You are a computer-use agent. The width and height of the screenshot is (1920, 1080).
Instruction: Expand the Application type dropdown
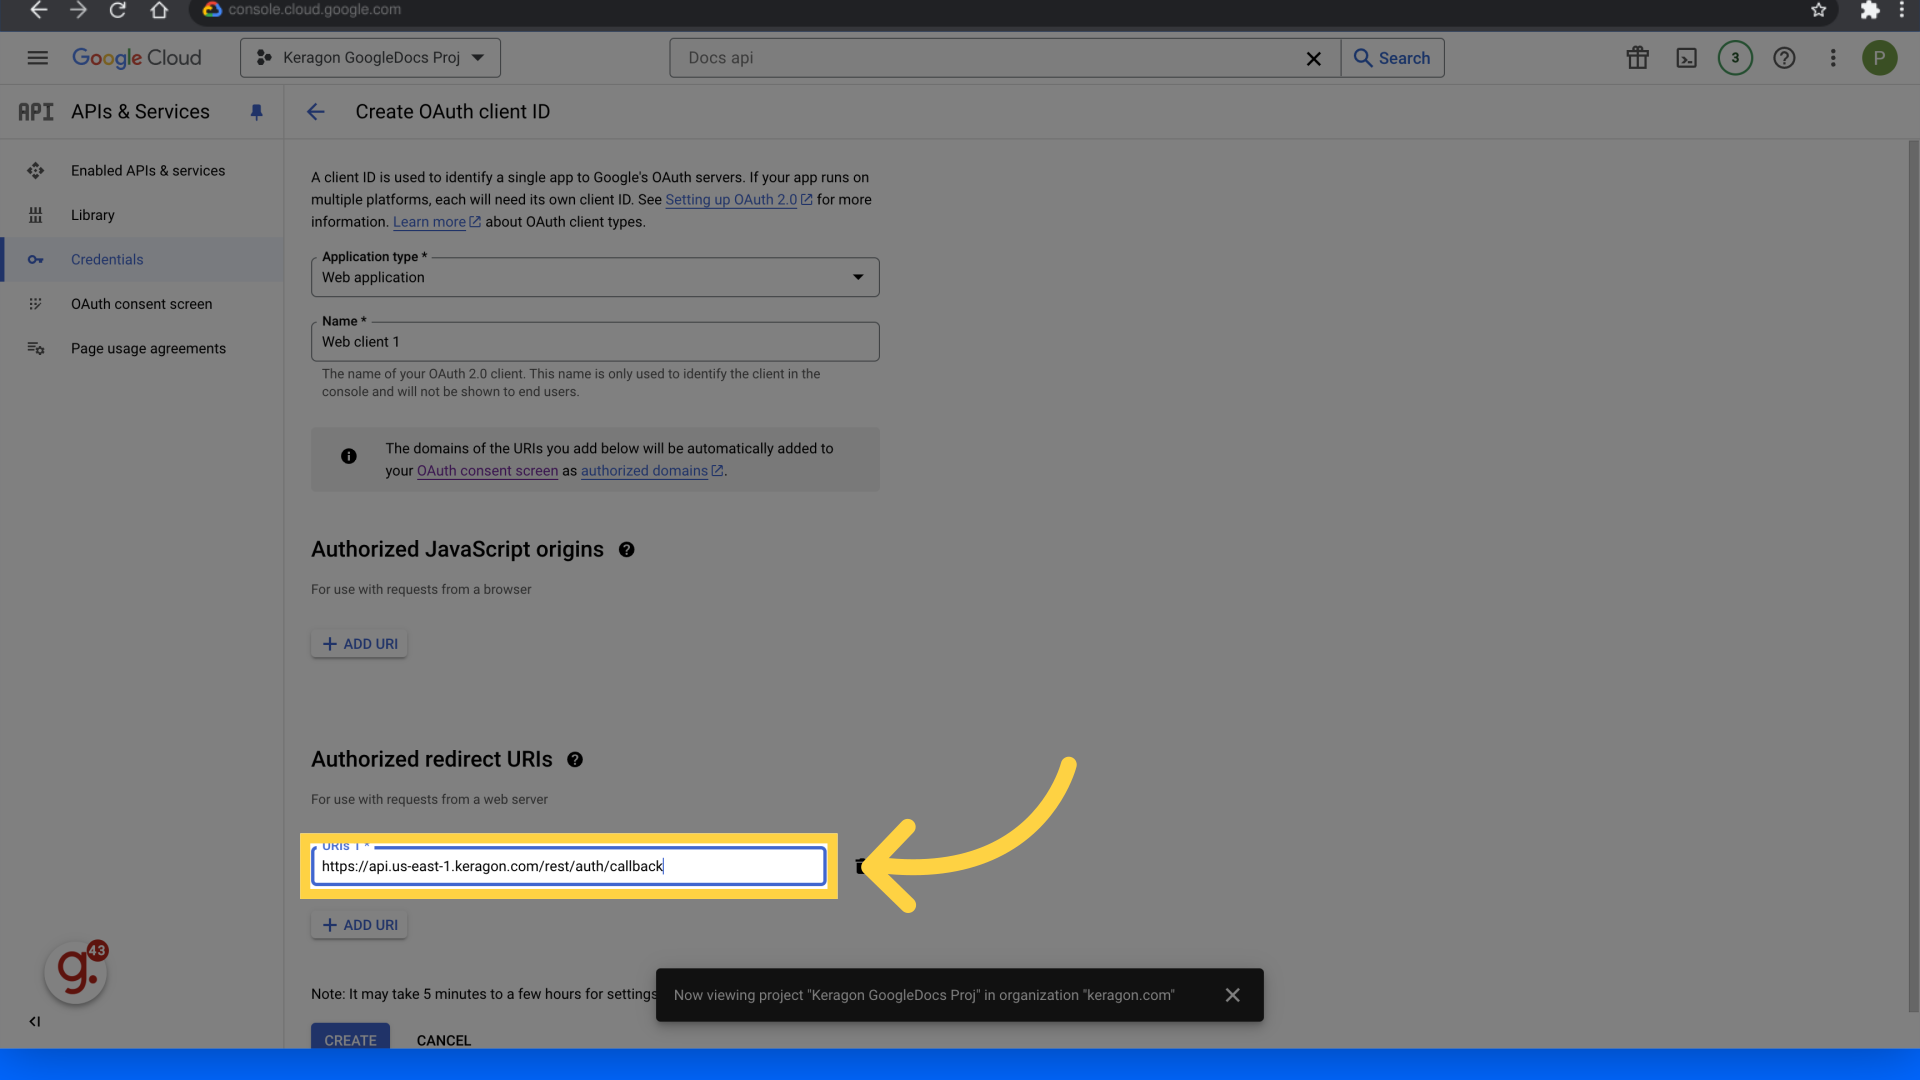[x=595, y=277]
